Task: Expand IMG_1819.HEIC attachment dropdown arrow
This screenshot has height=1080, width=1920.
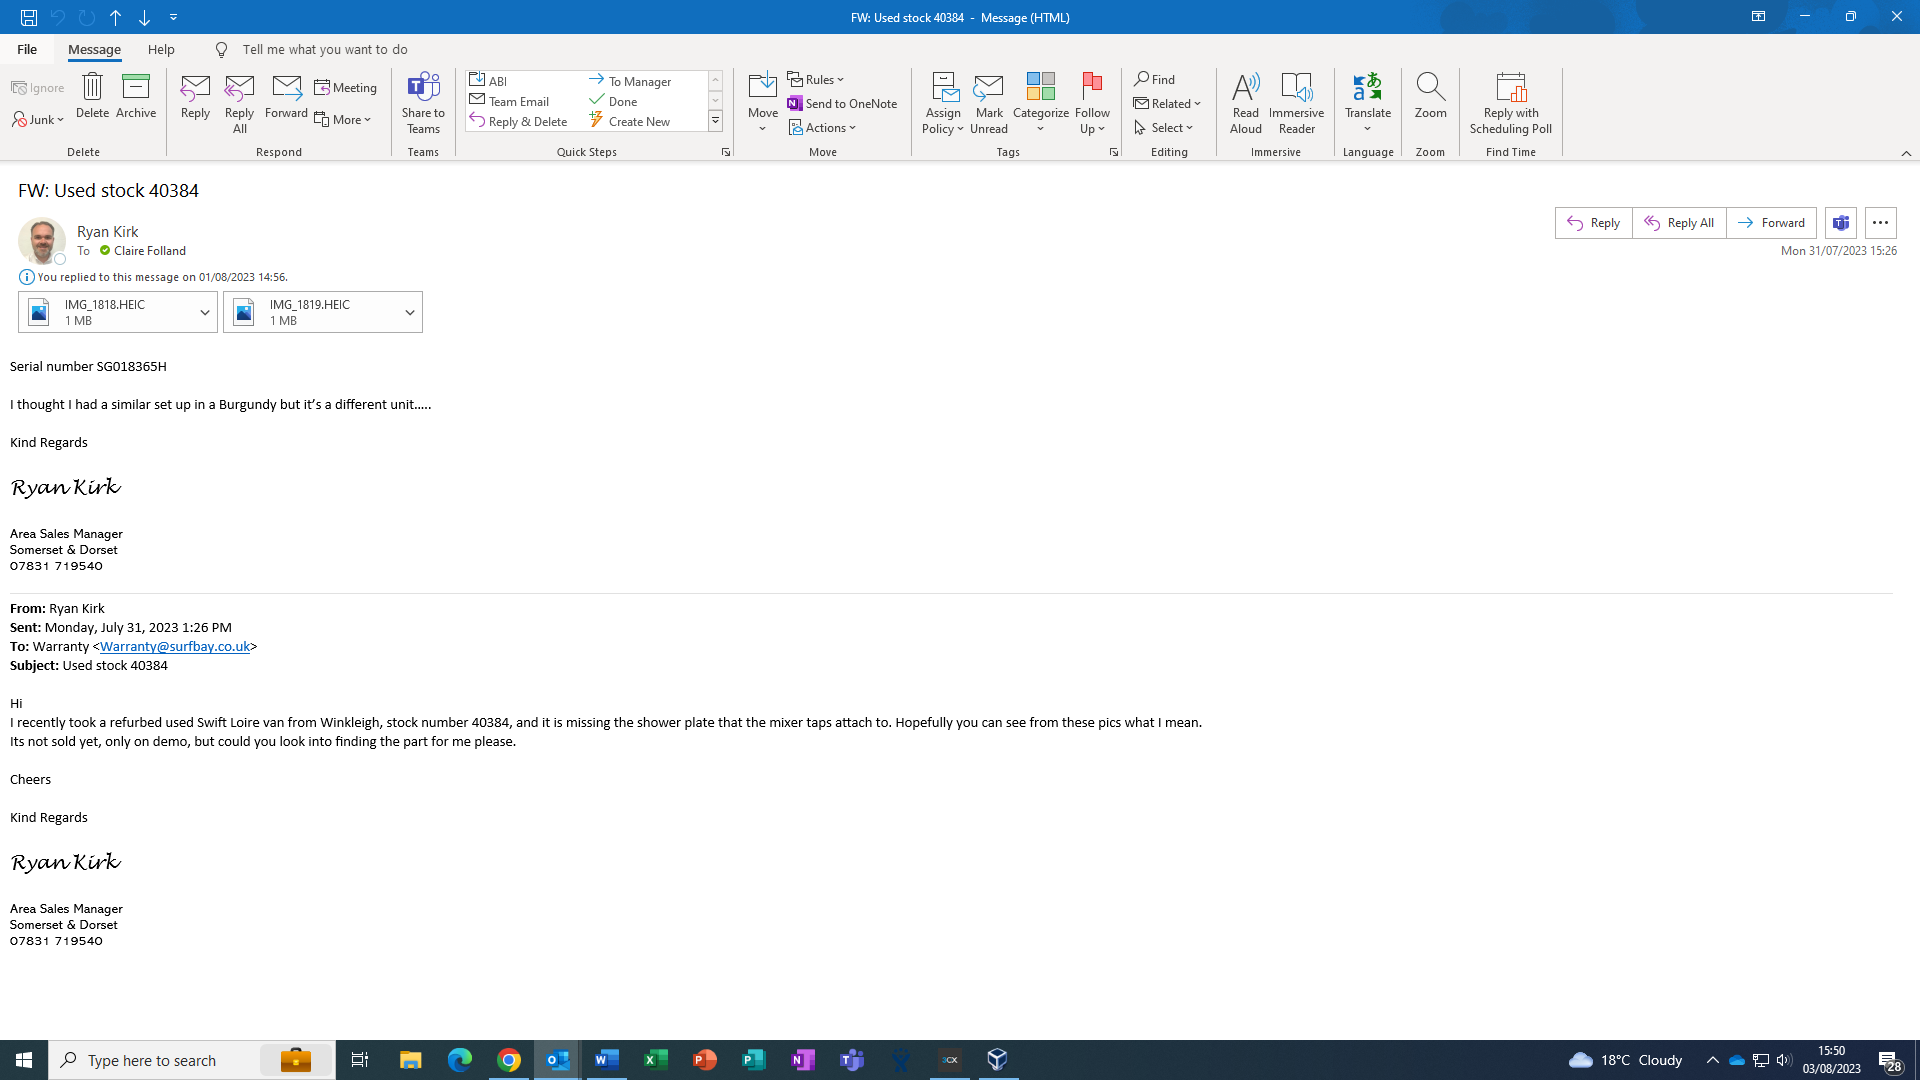Action: point(410,313)
